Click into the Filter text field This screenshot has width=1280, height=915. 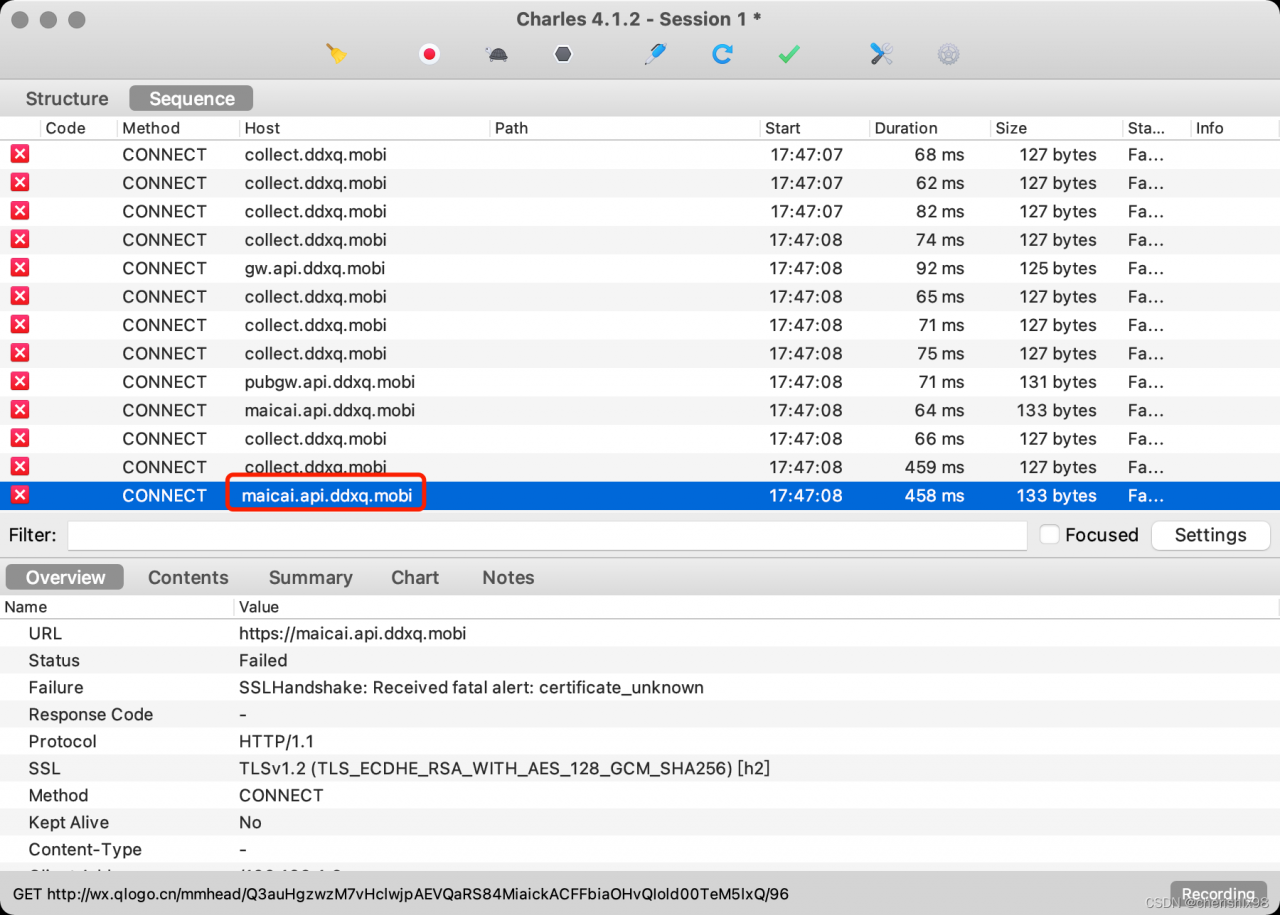(x=547, y=535)
